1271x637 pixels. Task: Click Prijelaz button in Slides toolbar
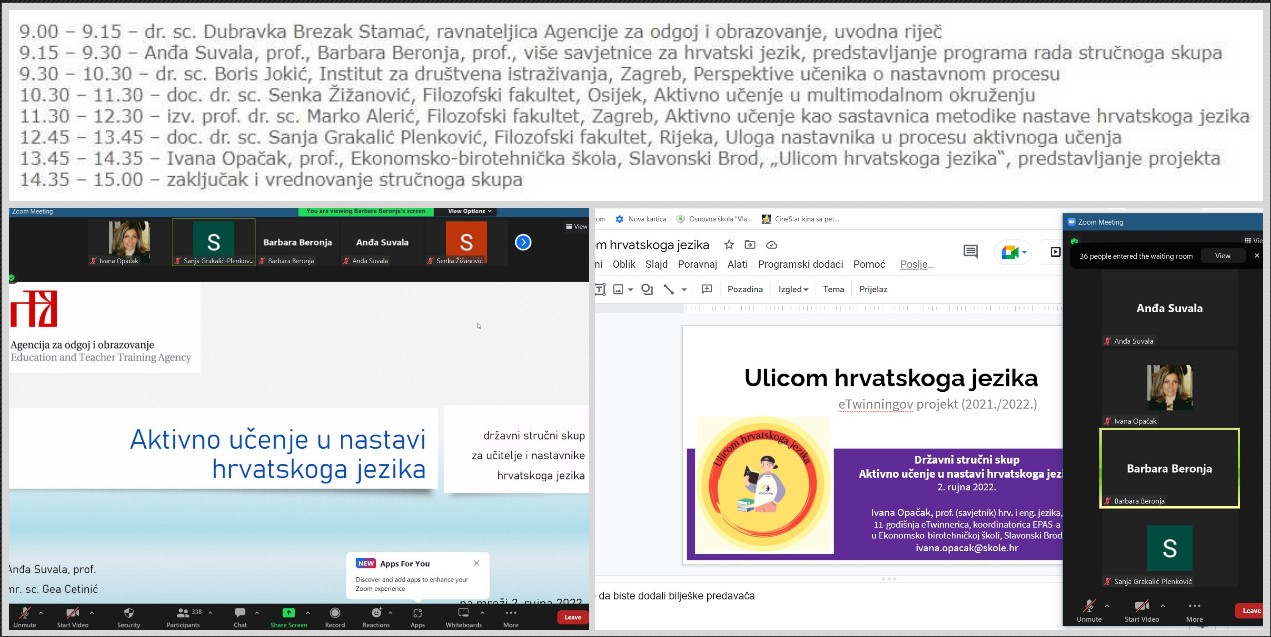873,289
